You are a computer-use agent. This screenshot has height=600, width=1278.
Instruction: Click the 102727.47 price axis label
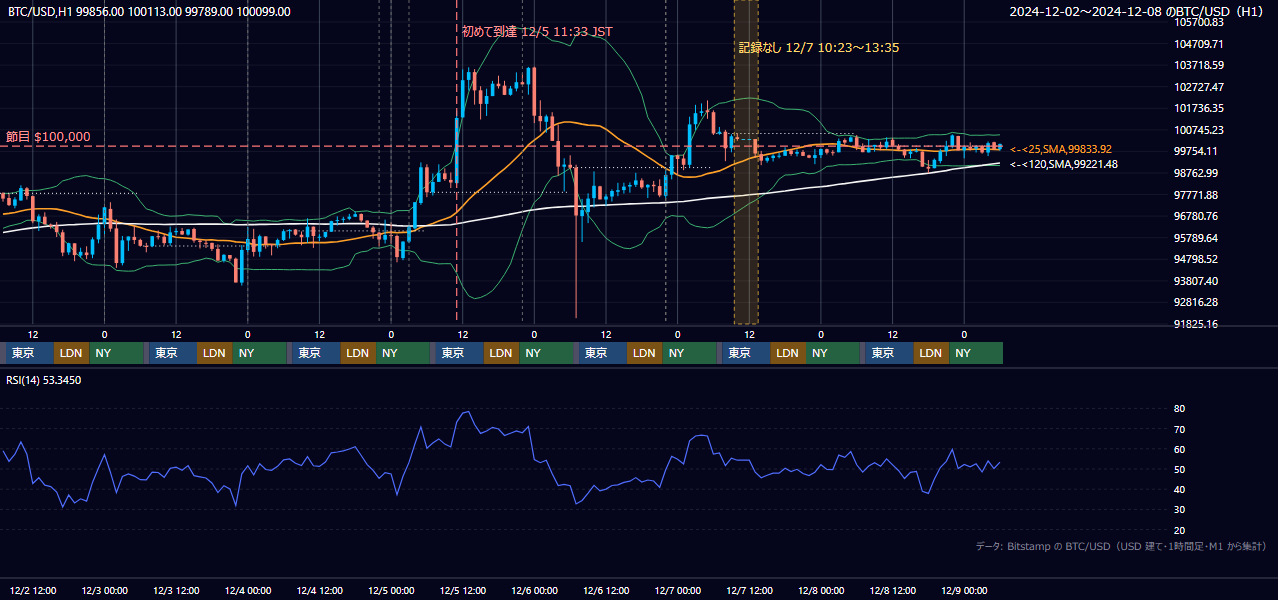1200,87
